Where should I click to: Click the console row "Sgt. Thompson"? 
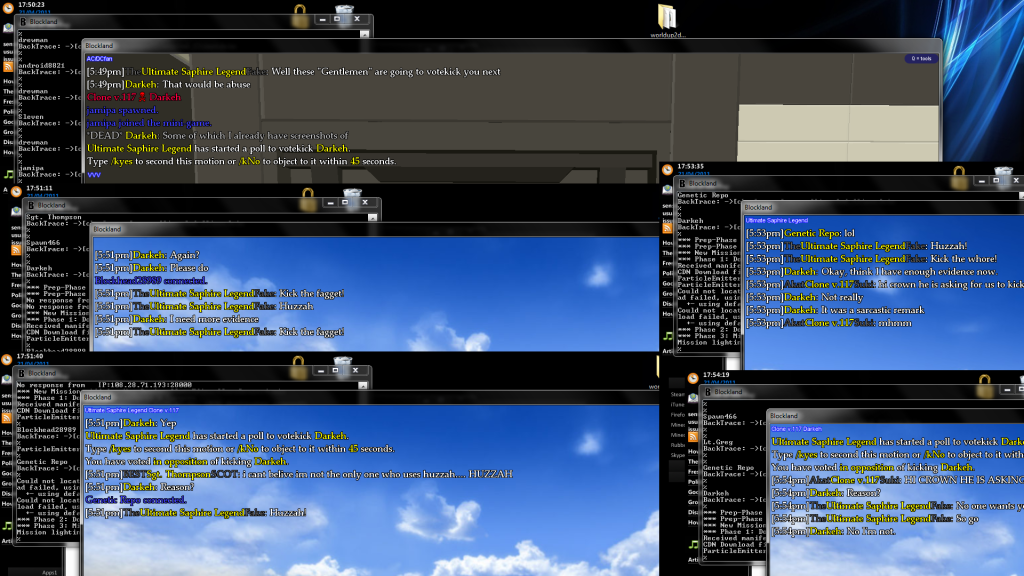54,217
